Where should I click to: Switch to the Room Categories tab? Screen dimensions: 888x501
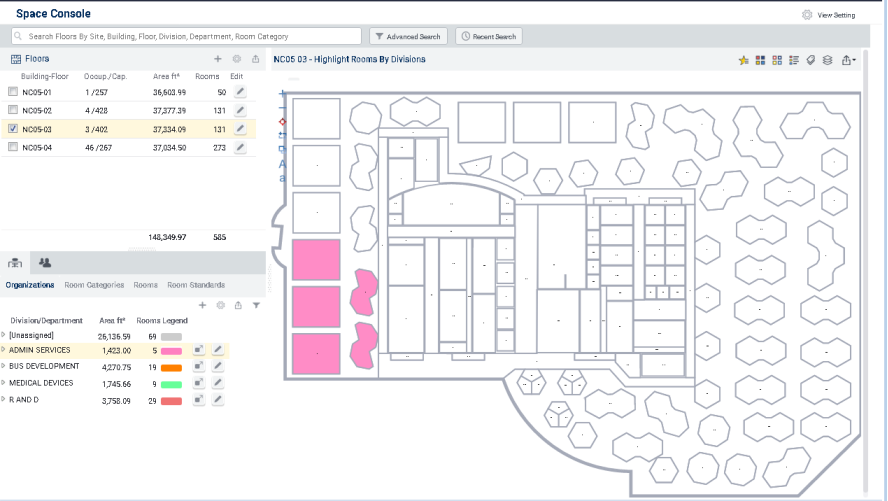point(94,285)
